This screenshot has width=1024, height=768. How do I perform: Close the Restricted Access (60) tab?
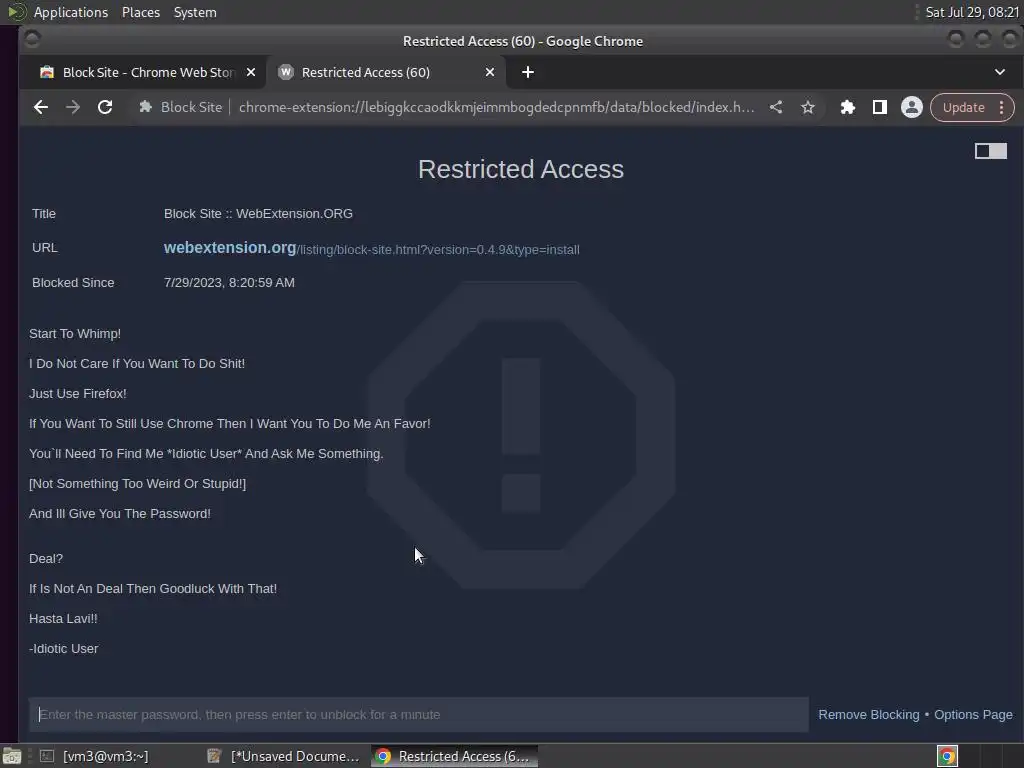(490, 72)
